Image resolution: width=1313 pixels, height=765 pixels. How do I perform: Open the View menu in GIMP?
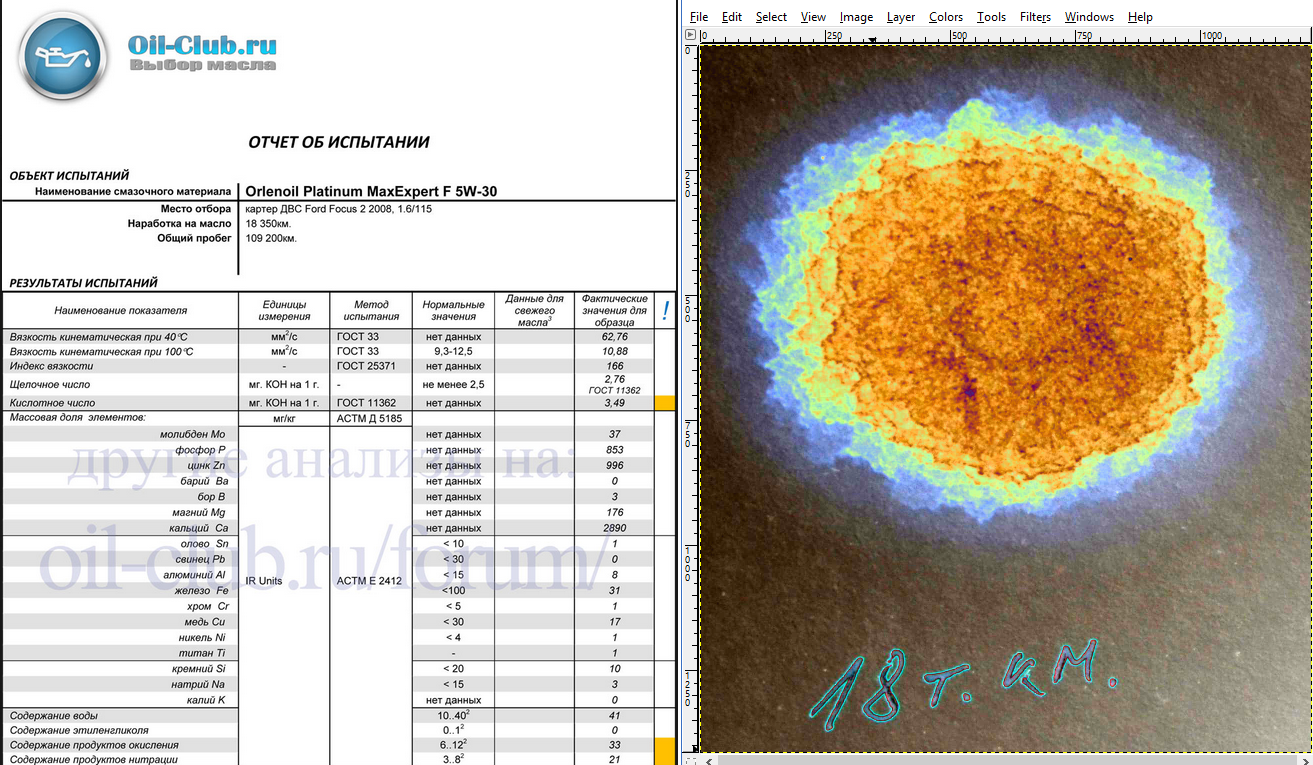(813, 17)
